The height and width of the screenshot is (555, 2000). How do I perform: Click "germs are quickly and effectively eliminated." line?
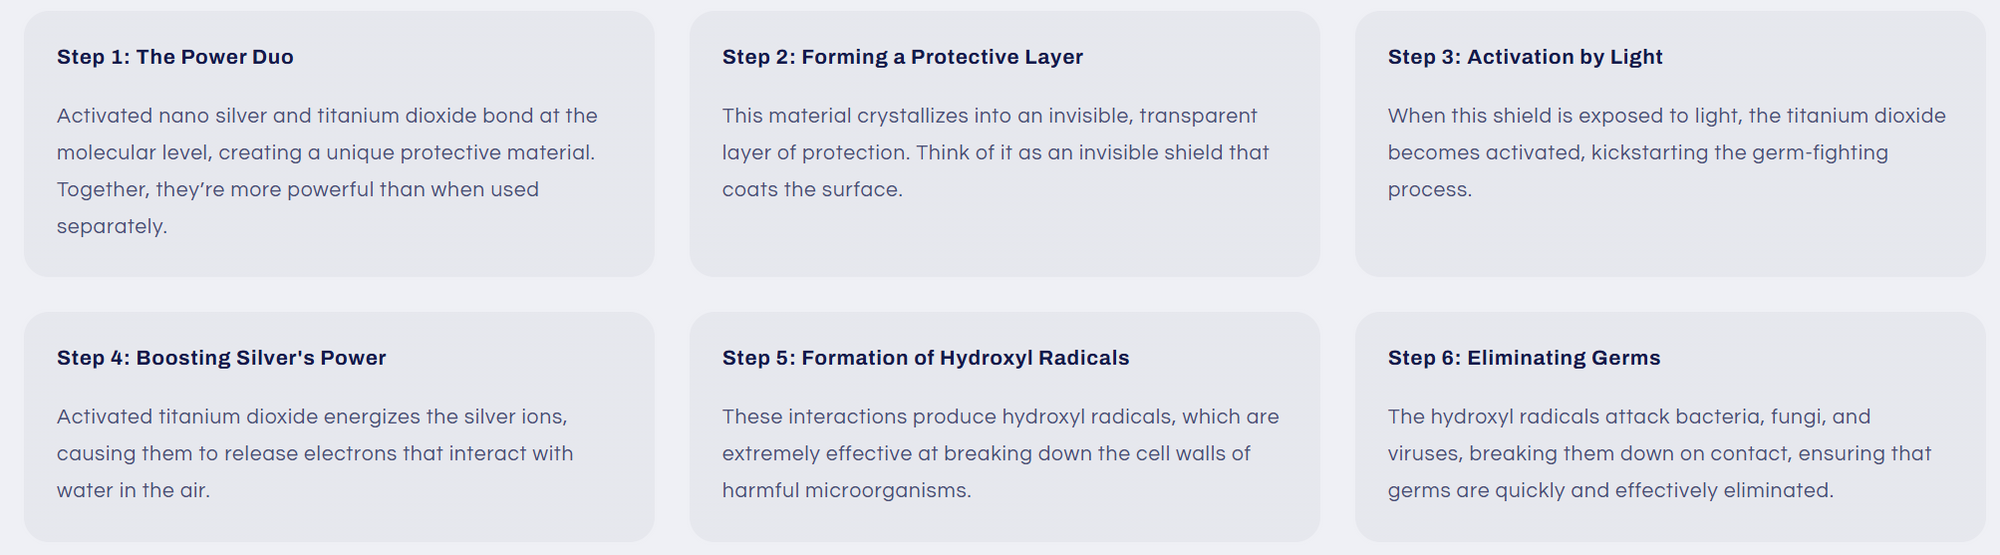(x=1610, y=491)
